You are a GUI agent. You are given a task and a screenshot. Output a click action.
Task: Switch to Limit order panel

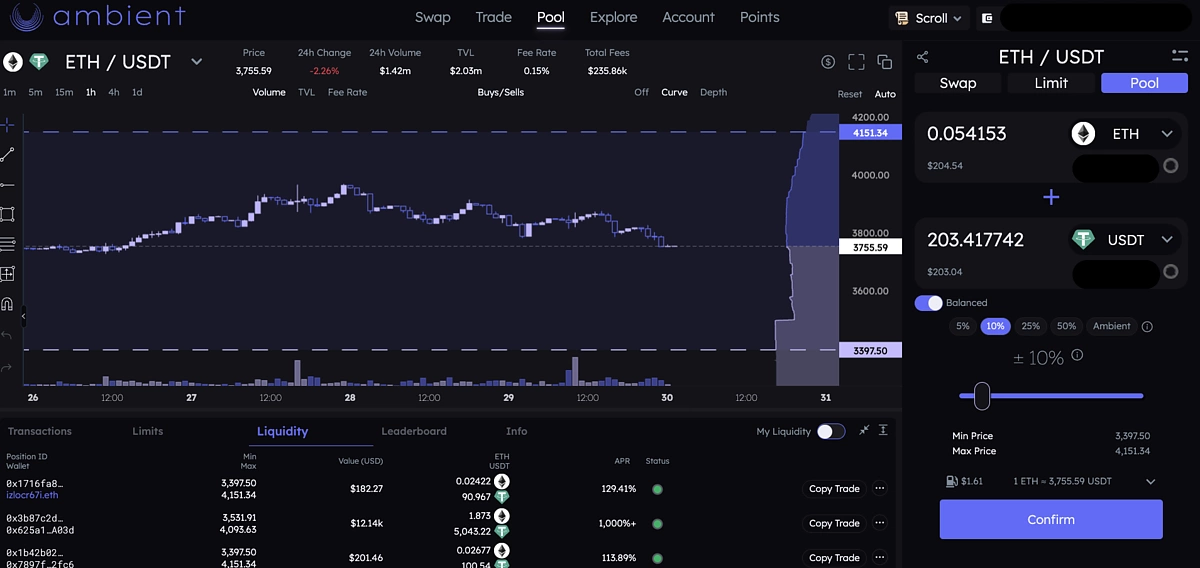click(1051, 83)
